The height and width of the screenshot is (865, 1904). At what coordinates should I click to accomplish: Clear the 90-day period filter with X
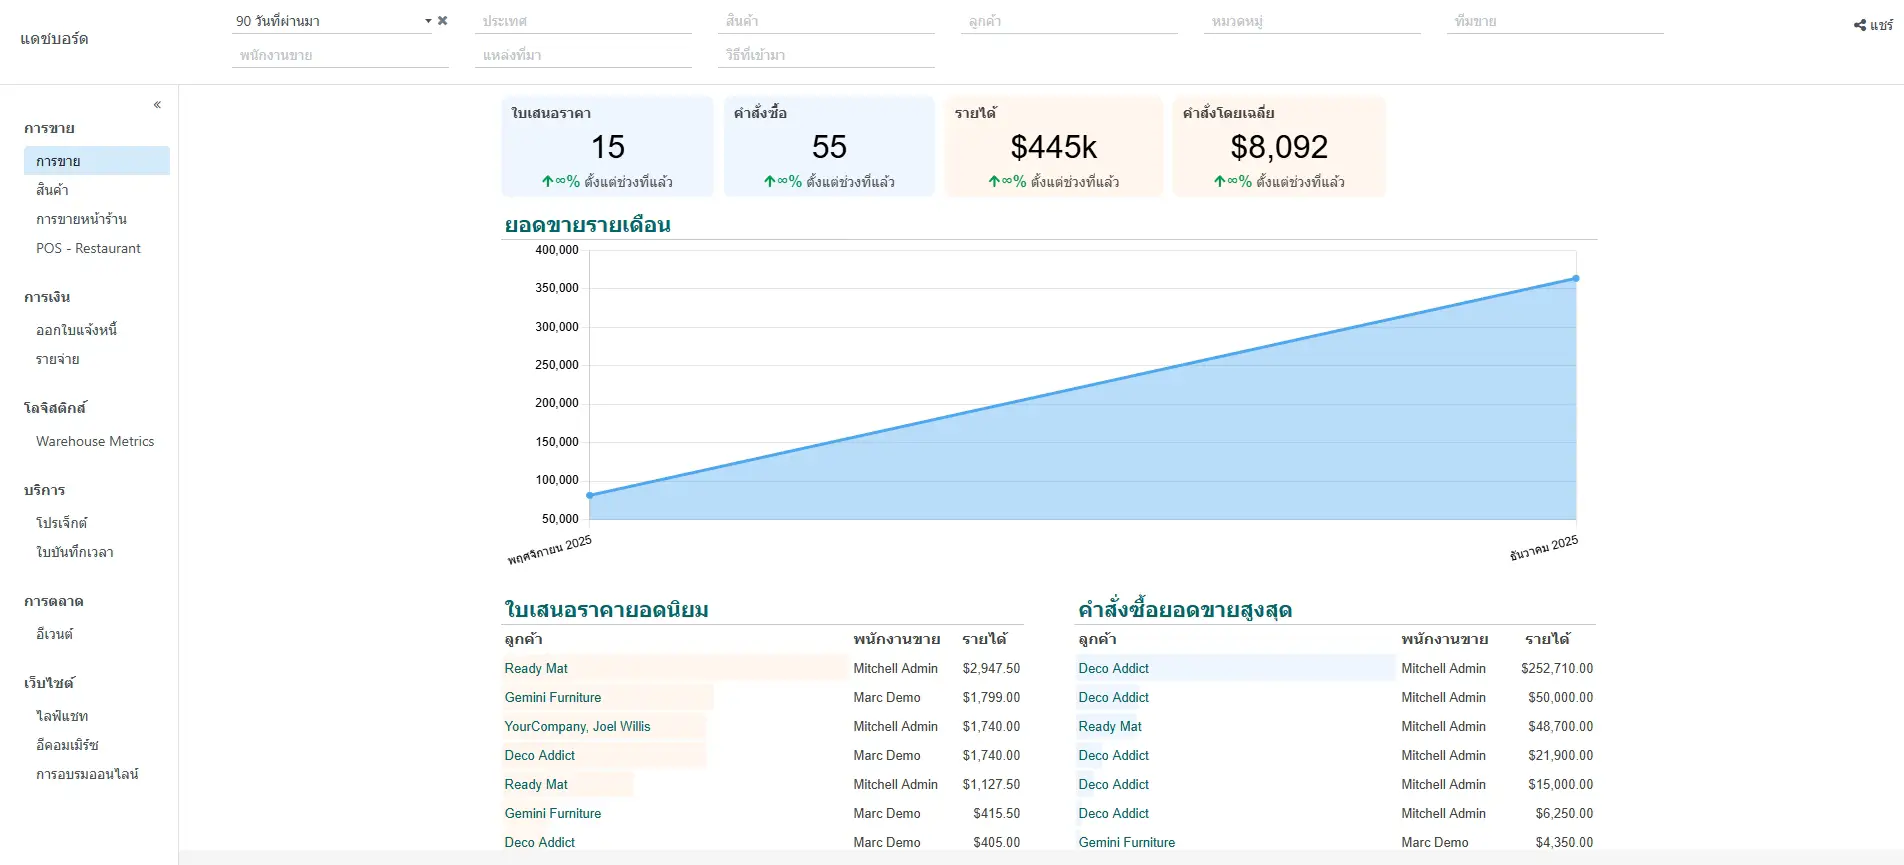pos(443,21)
